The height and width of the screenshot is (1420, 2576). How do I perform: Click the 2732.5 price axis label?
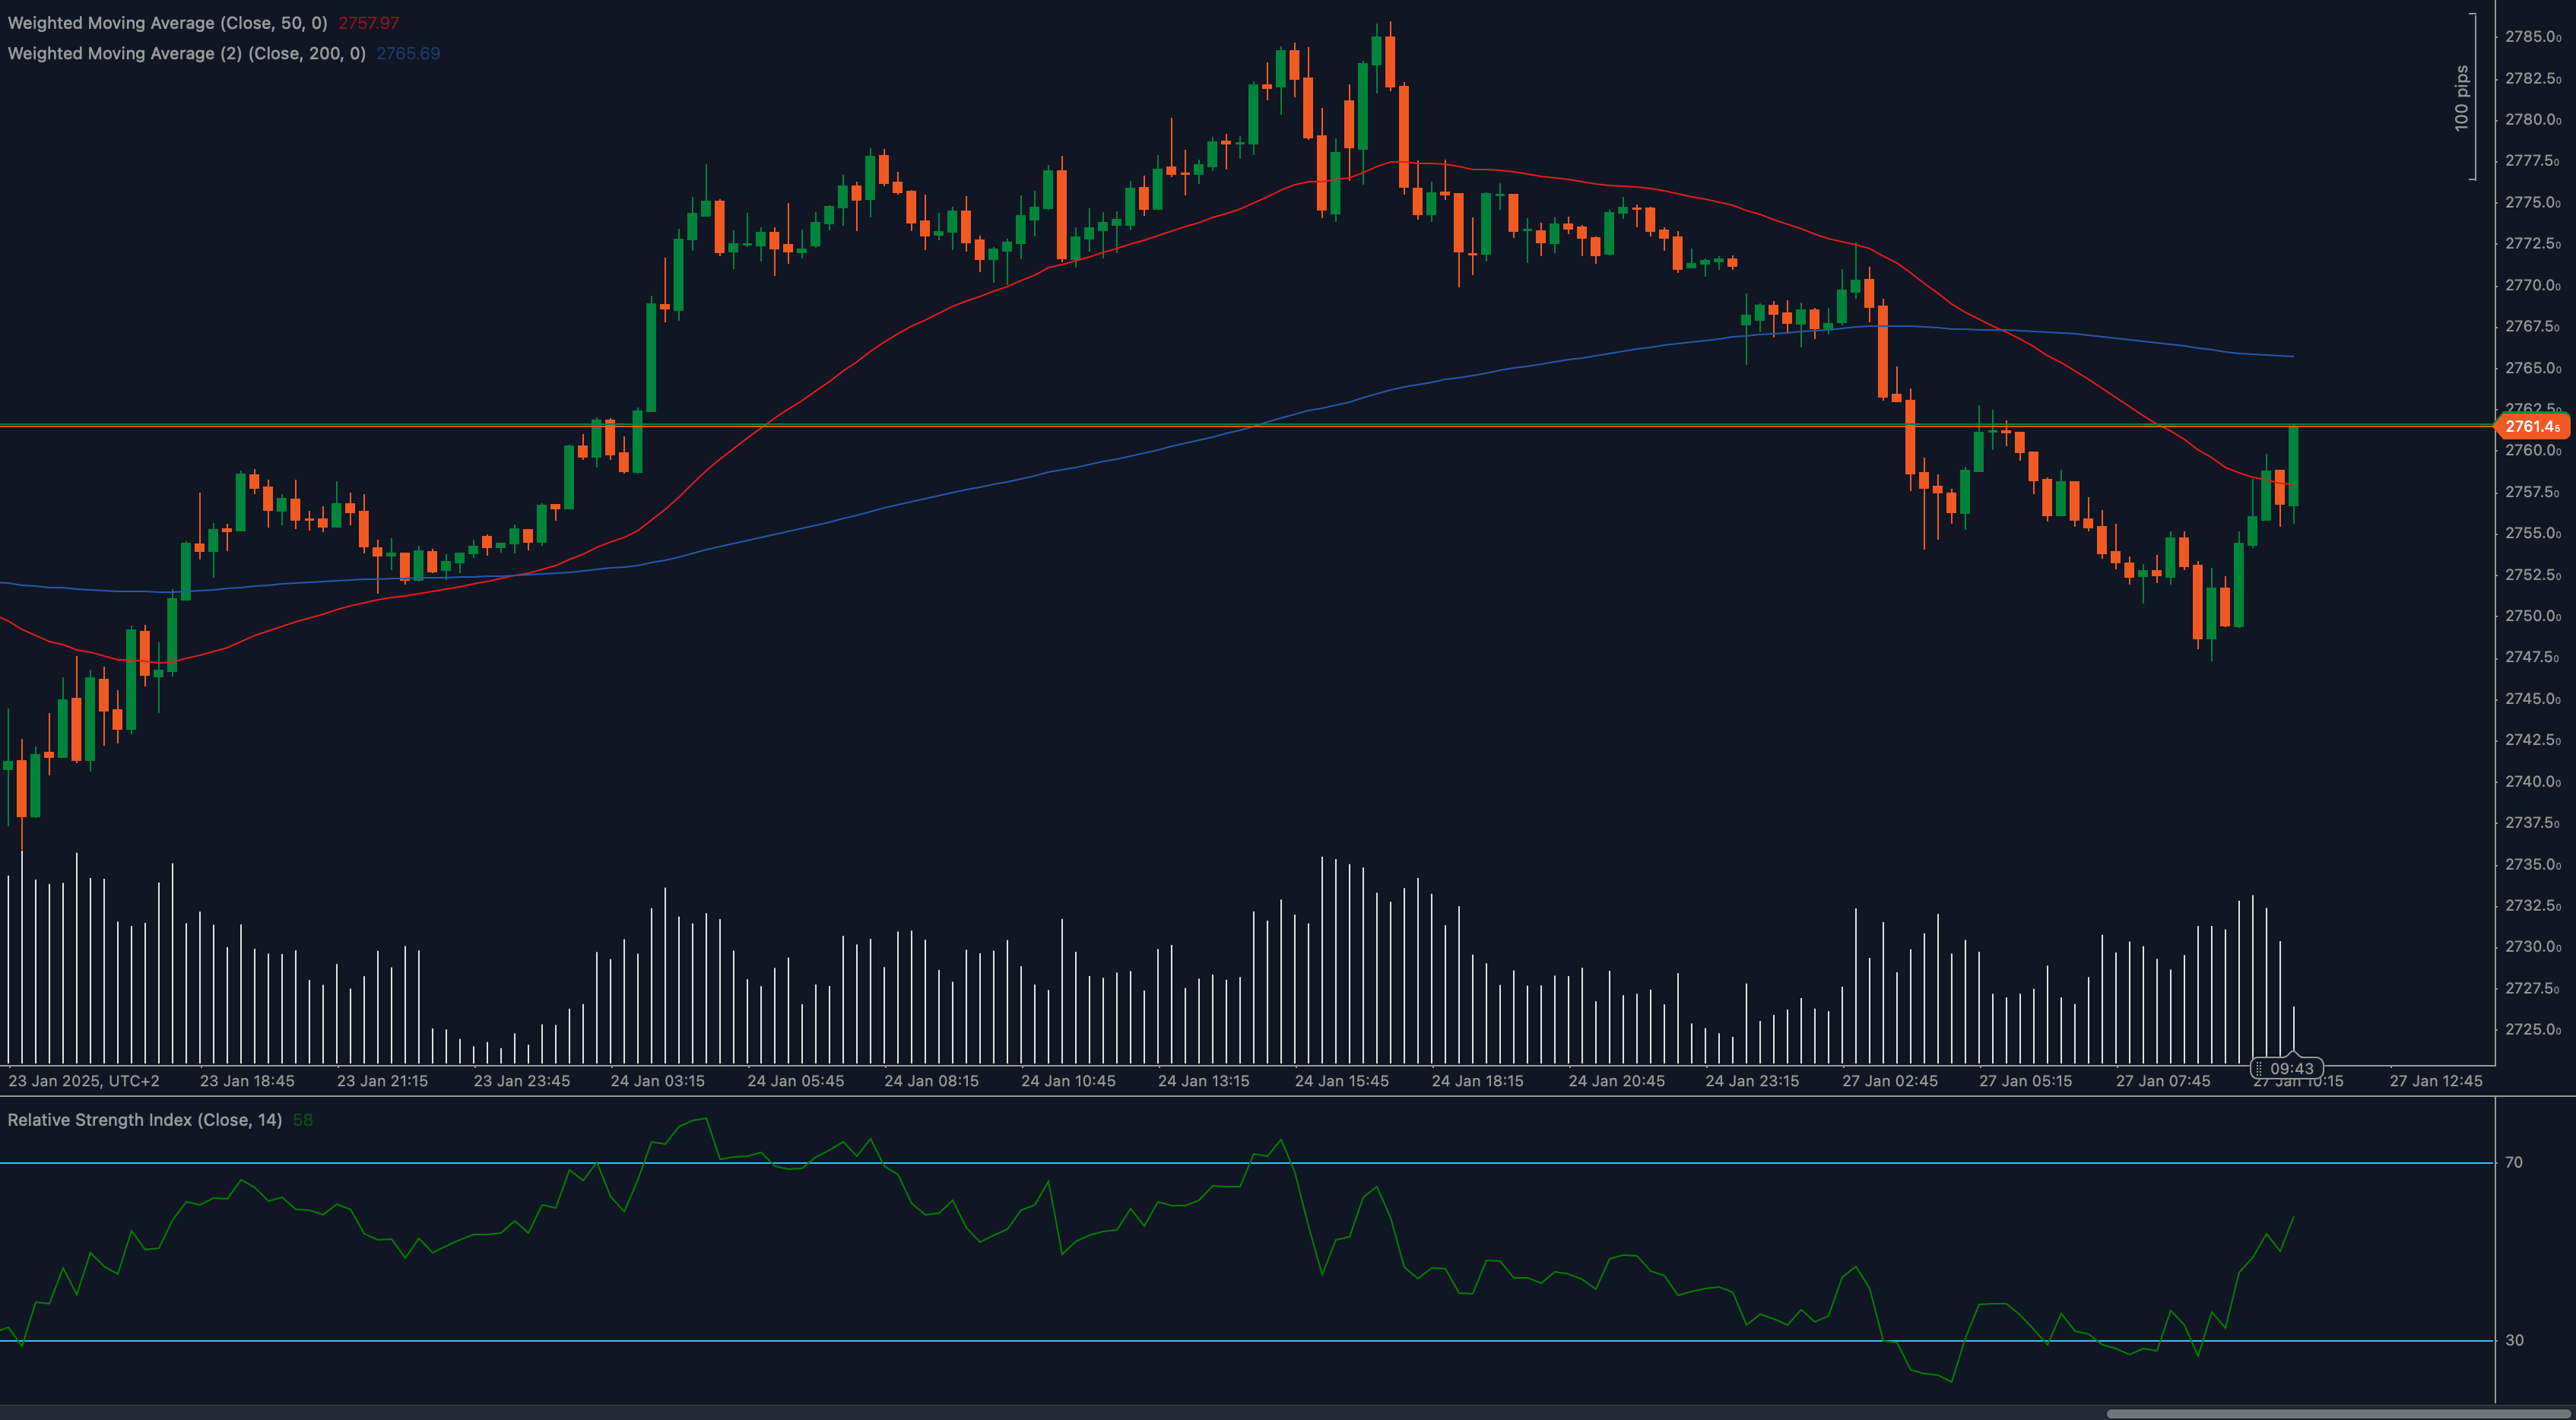(x=2532, y=905)
